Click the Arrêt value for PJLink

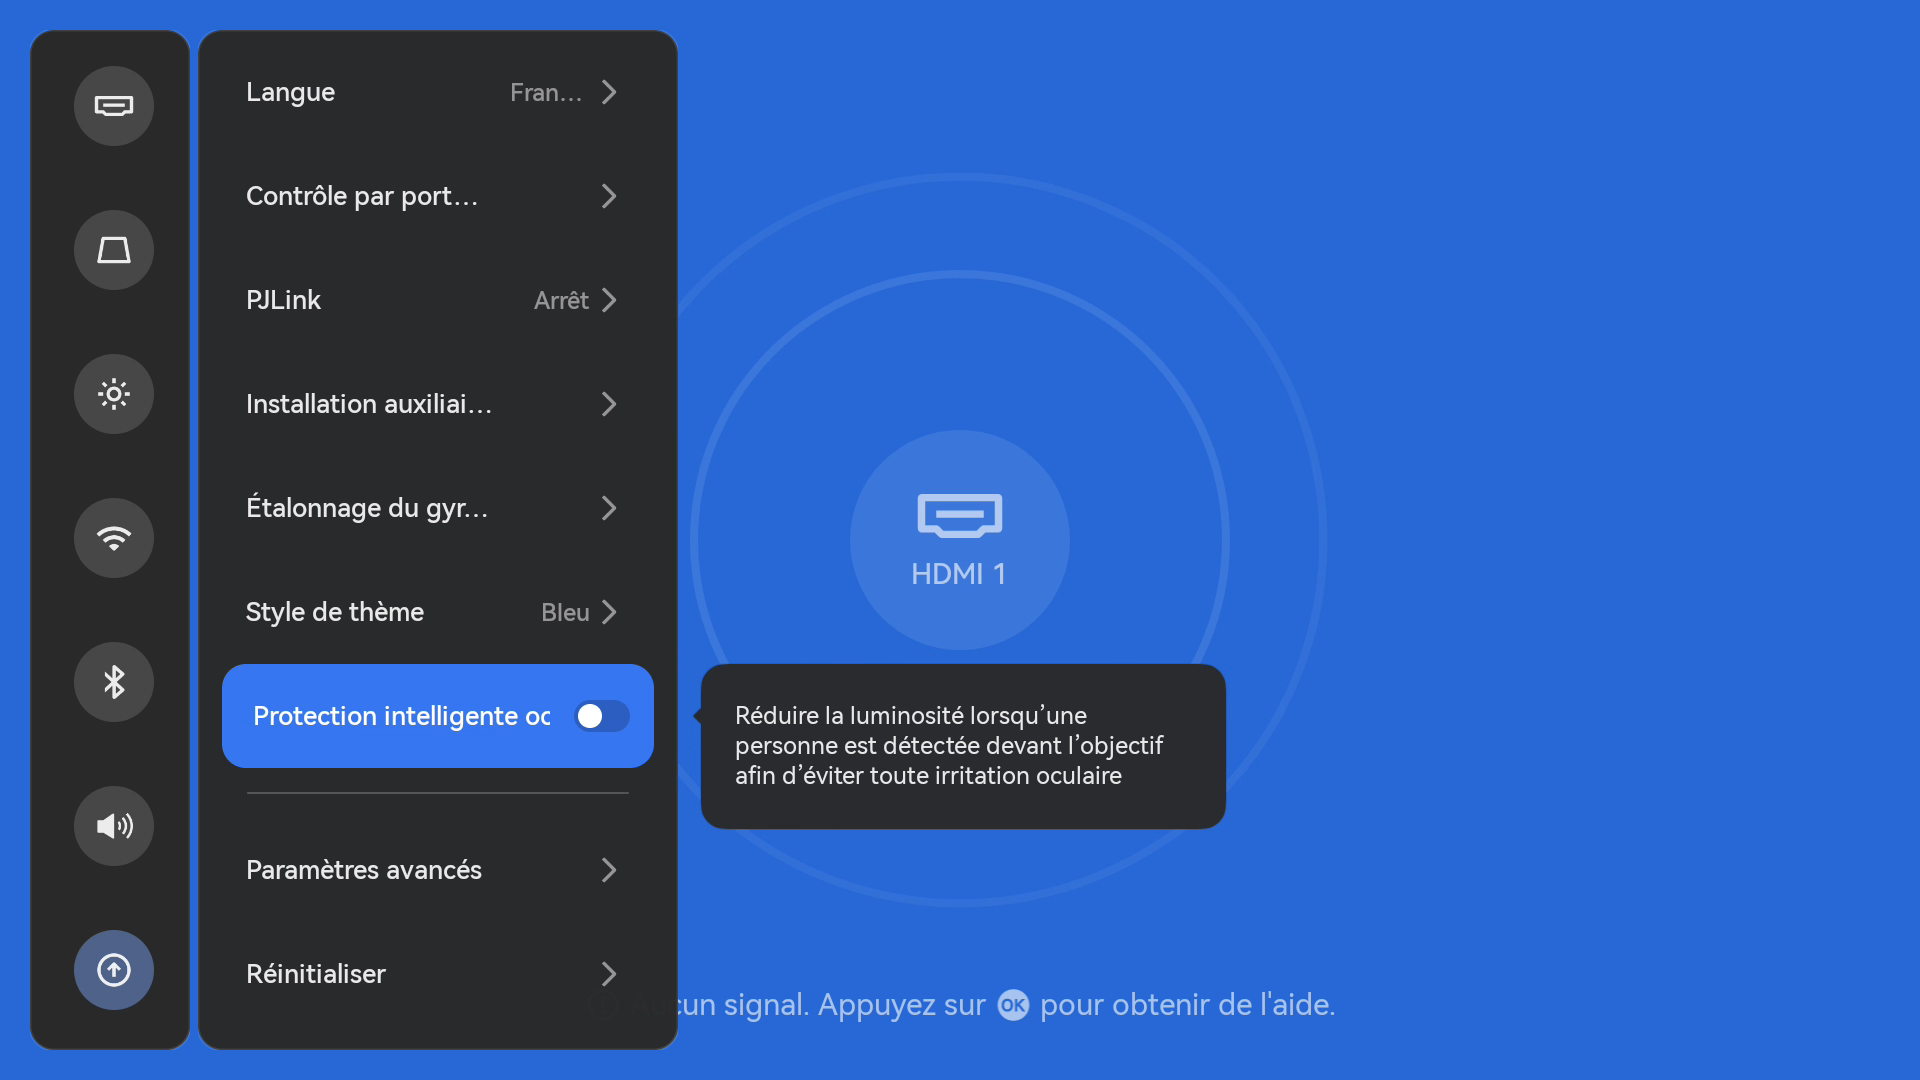pos(561,300)
